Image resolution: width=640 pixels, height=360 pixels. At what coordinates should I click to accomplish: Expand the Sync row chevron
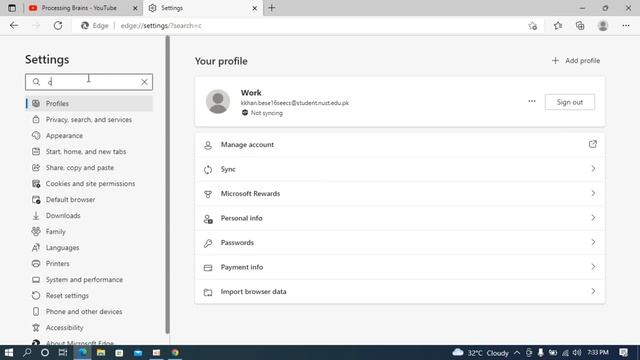pos(593,169)
